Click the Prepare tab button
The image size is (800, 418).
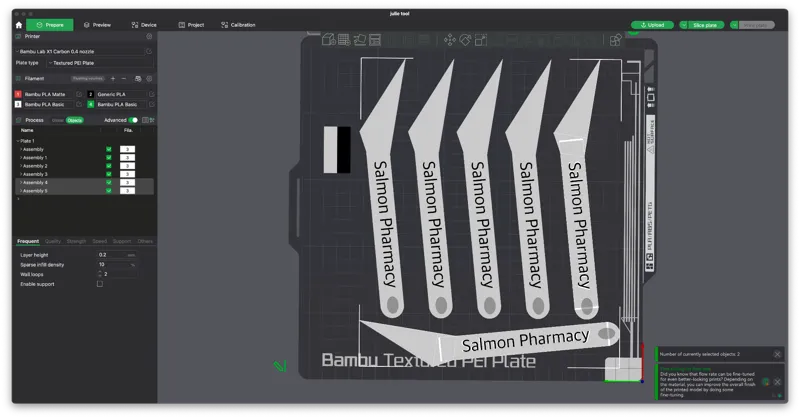[49, 24]
